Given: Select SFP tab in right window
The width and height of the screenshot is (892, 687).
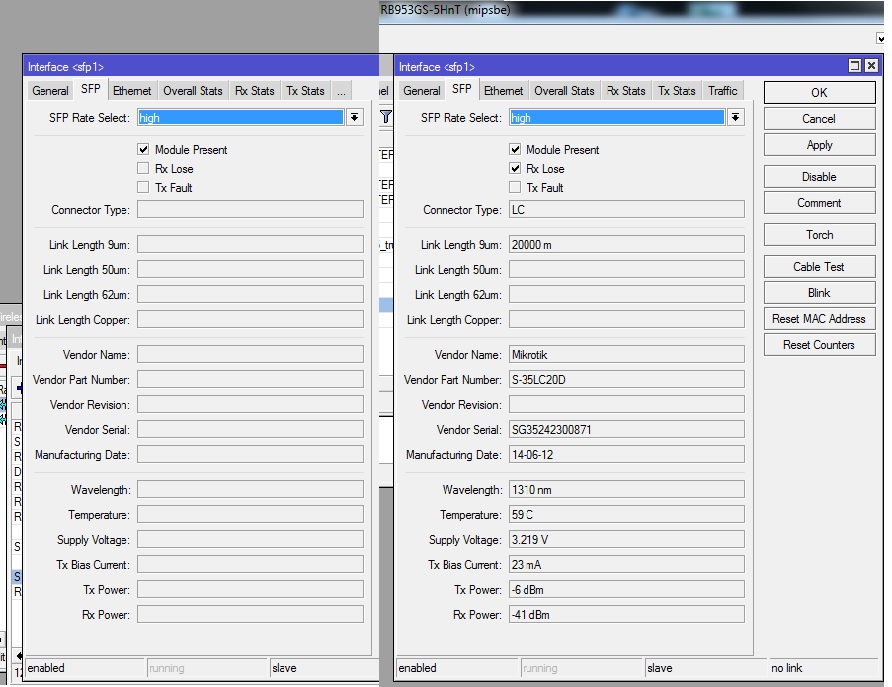Looking at the screenshot, I should pos(461,89).
